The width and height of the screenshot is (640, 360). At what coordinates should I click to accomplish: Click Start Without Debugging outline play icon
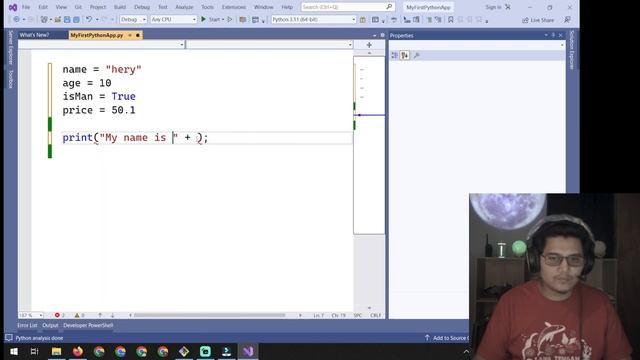(230, 19)
